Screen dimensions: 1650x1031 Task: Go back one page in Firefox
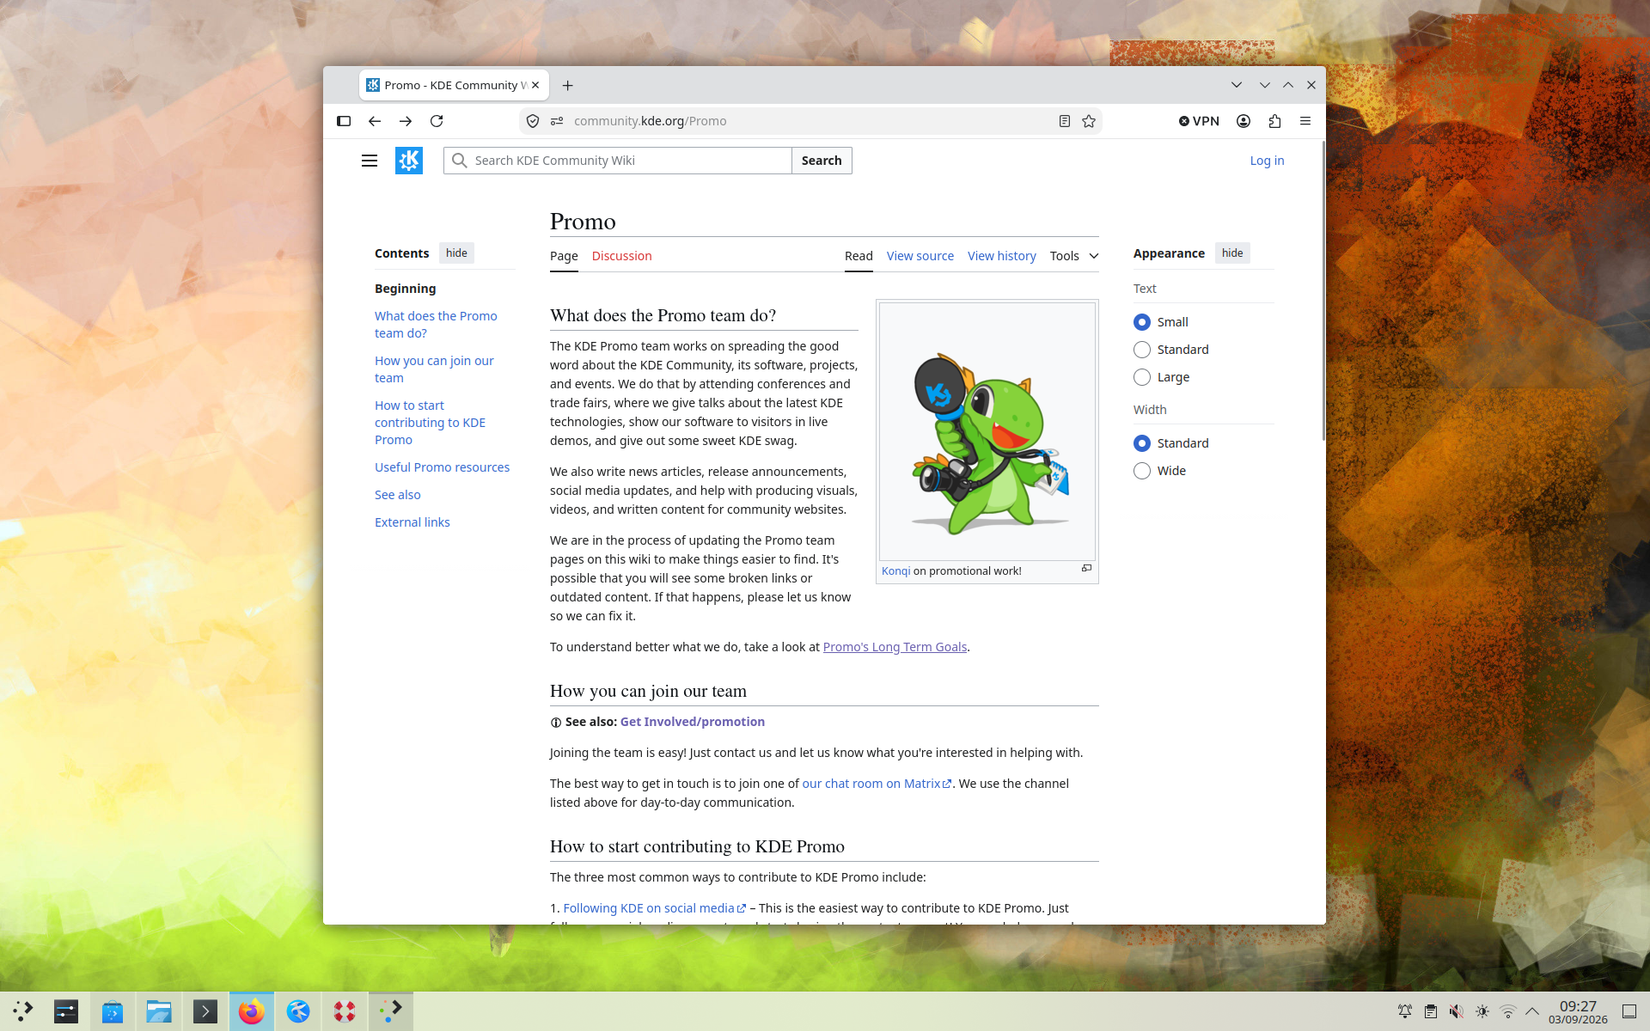374,121
